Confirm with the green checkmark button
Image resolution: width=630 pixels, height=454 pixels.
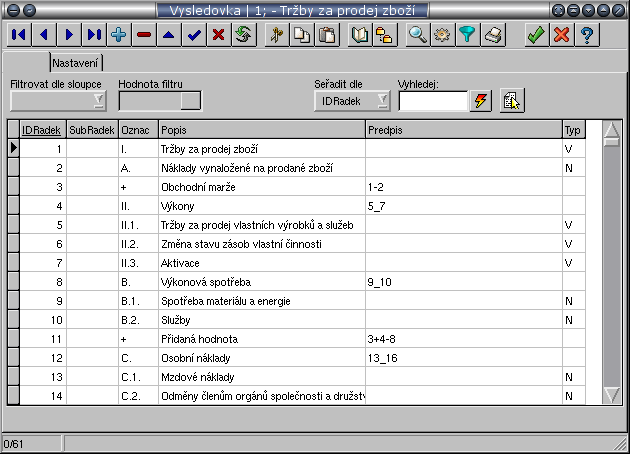(x=536, y=35)
